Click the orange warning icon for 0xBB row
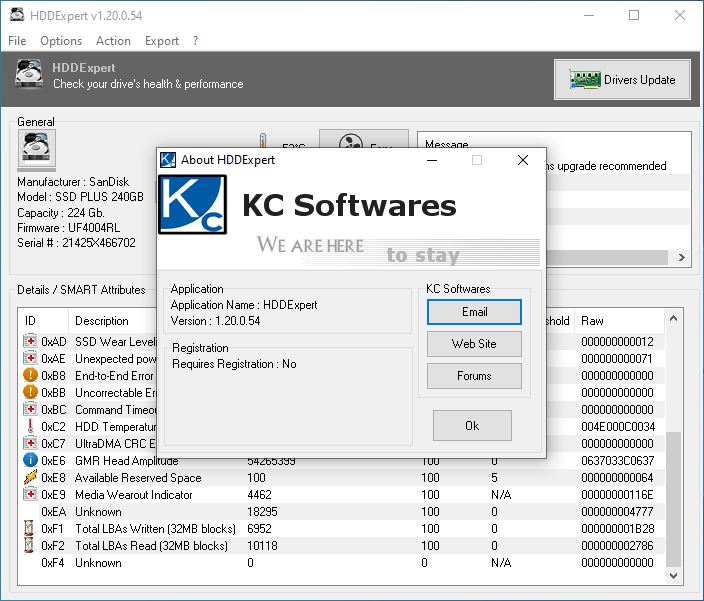The height and width of the screenshot is (601, 704). [30, 392]
